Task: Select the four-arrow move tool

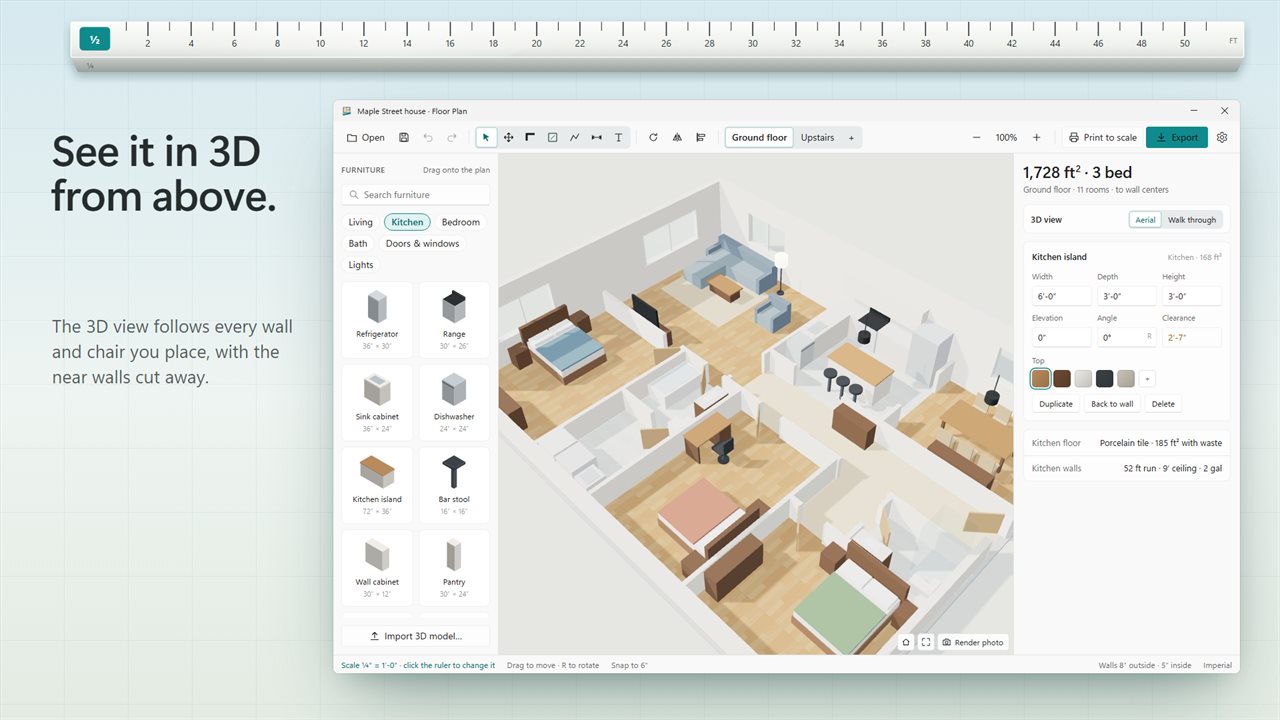Action: pyautogui.click(x=508, y=138)
